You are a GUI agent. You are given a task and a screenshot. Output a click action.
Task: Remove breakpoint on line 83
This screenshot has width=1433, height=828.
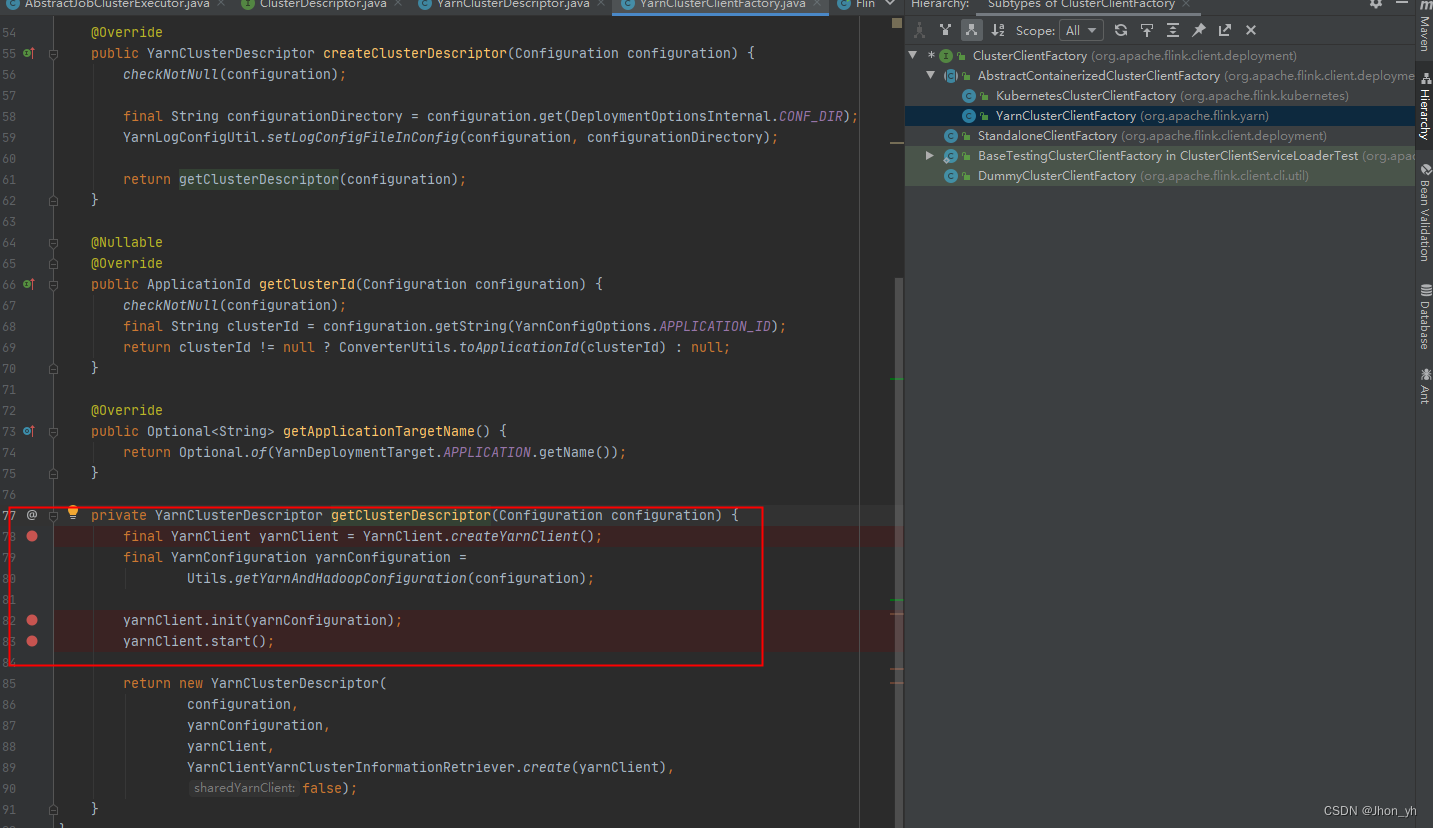[x=32, y=642]
